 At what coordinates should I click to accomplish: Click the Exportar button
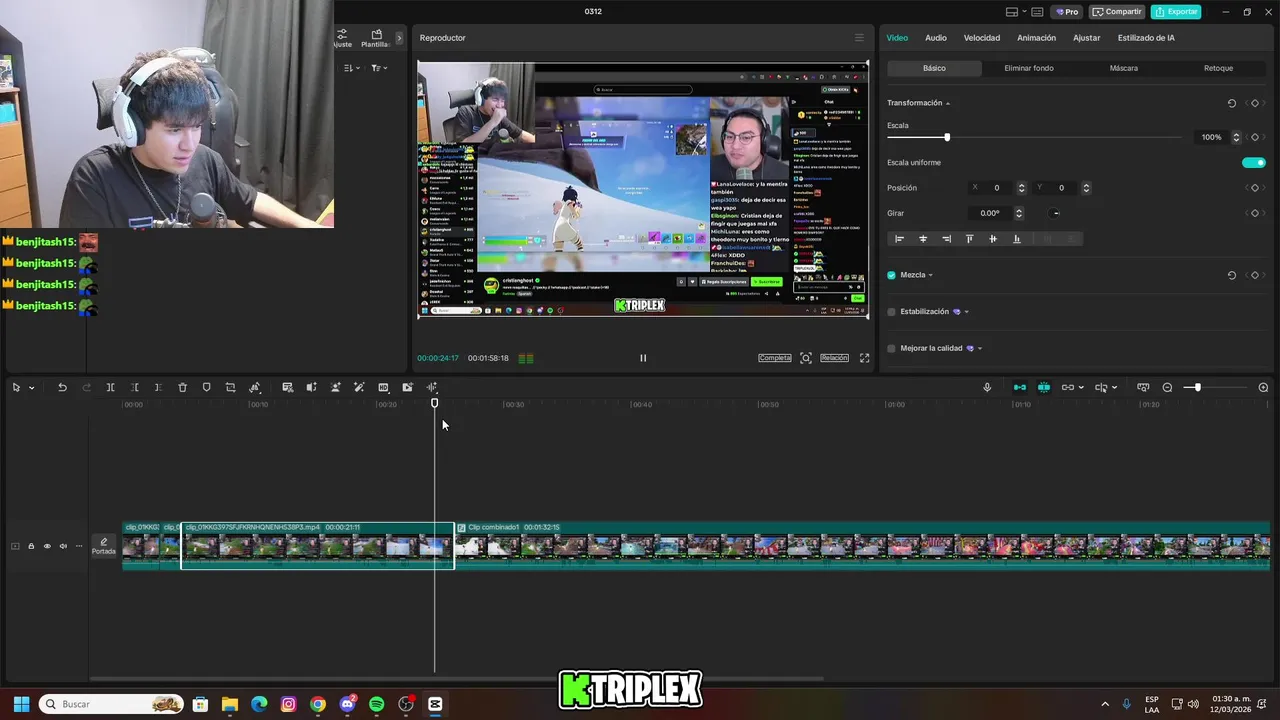click(x=1176, y=12)
